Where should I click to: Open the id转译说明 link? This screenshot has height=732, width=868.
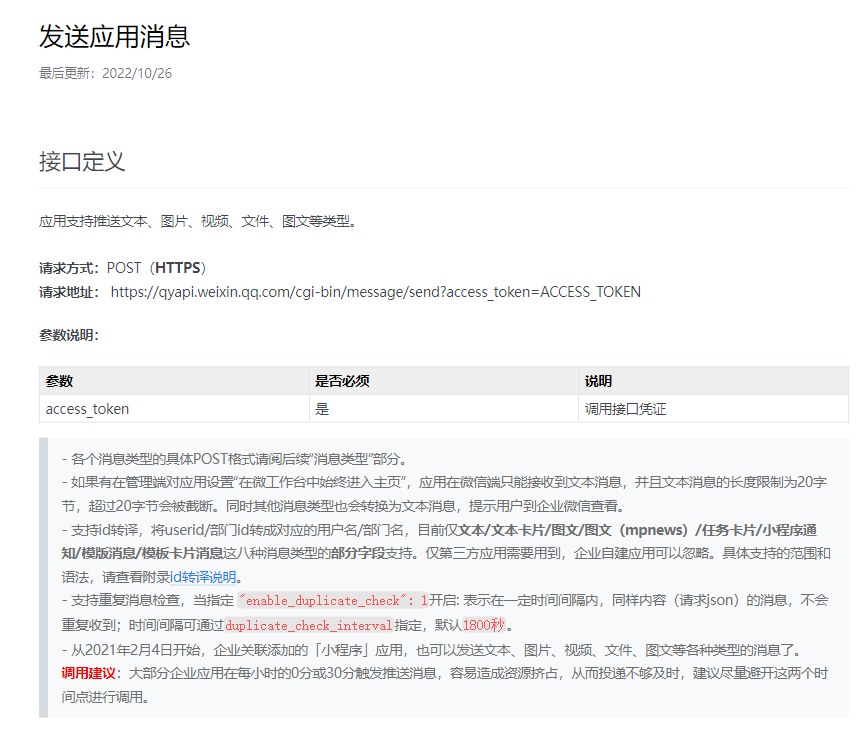[205, 576]
